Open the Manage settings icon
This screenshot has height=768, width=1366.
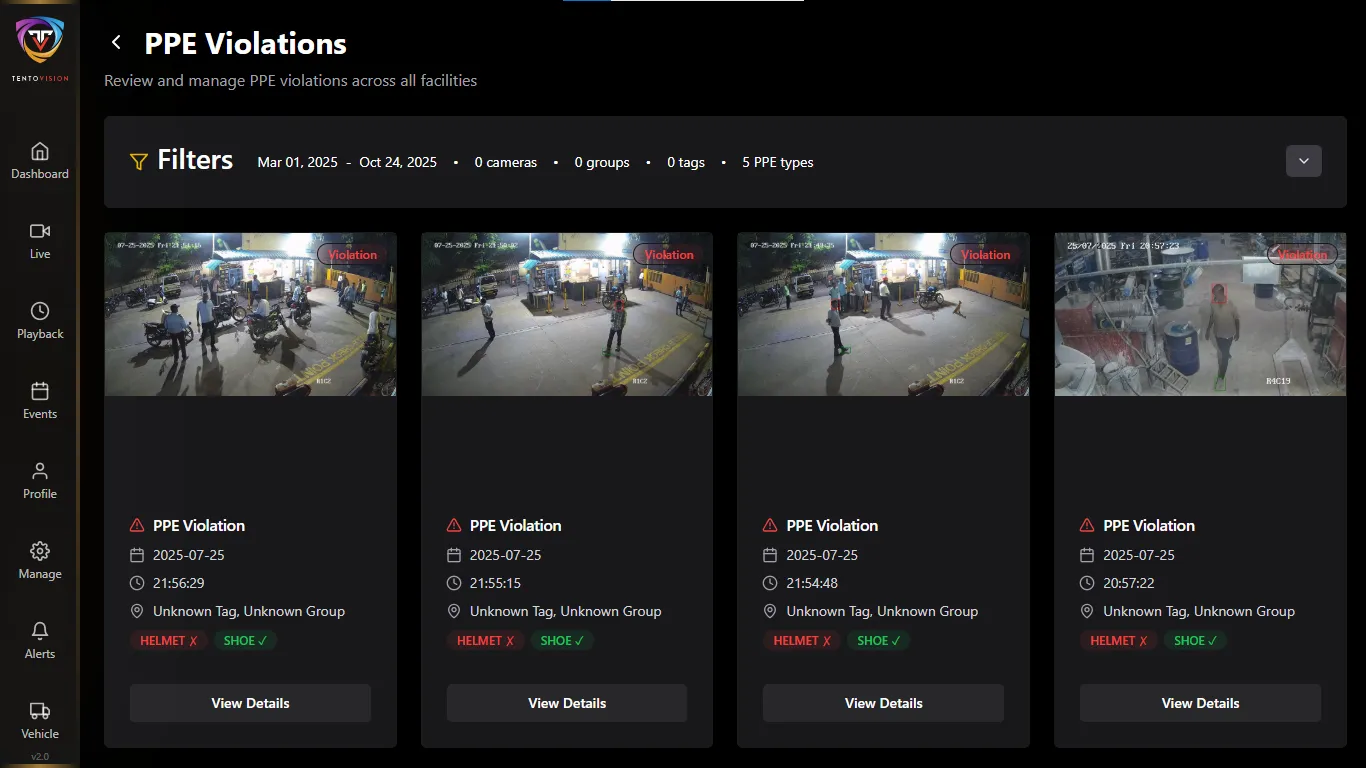[40, 560]
